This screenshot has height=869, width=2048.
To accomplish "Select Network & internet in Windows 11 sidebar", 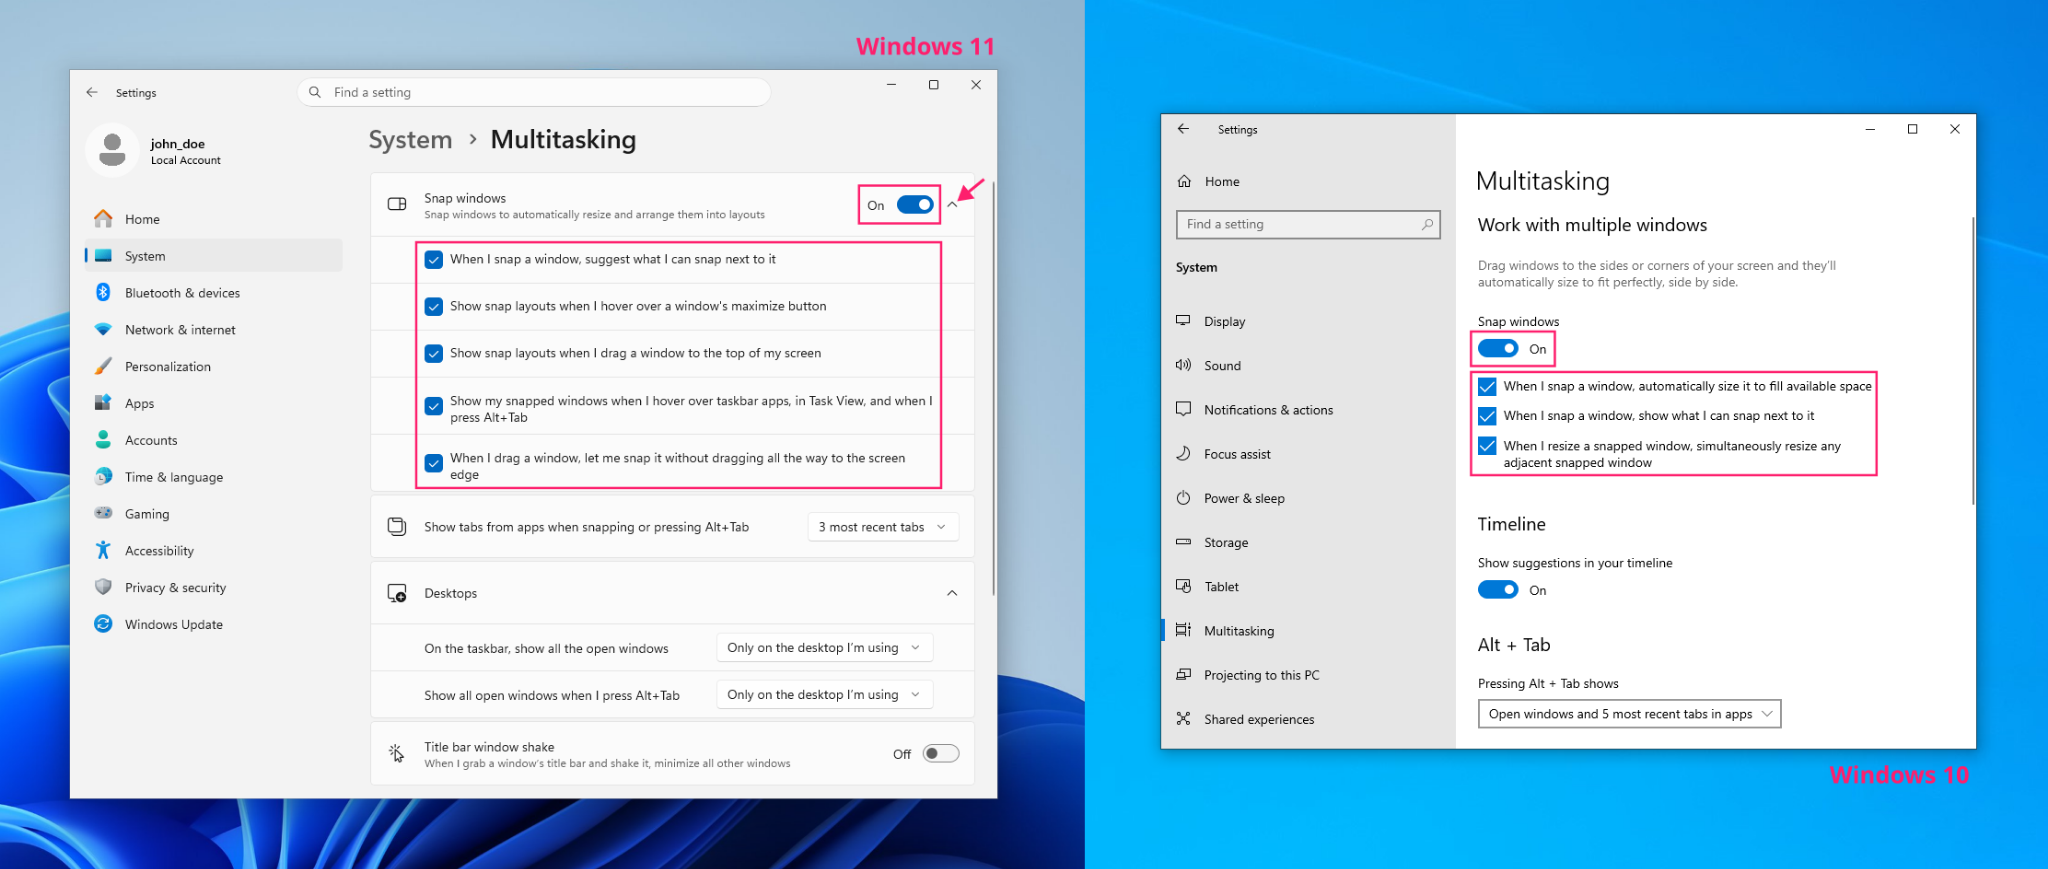I will [214, 330].
